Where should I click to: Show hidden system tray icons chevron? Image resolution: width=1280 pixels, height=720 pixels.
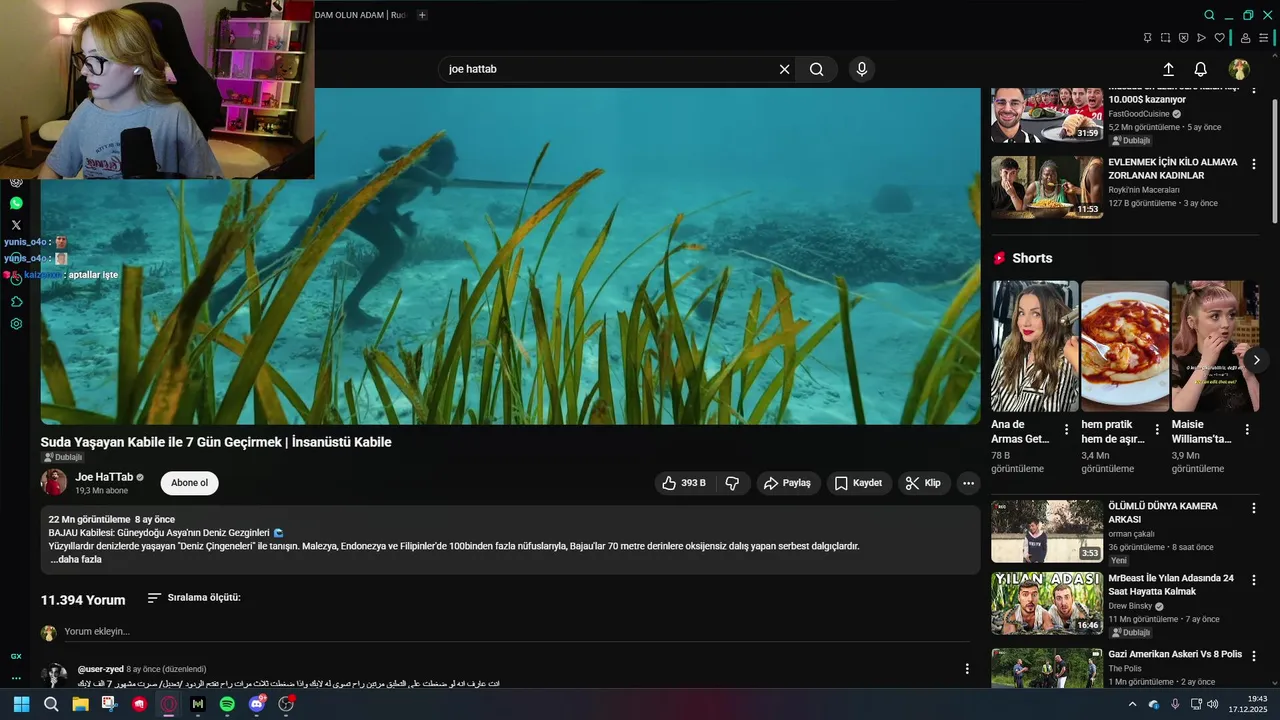pyautogui.click(x=1132, y=704)
